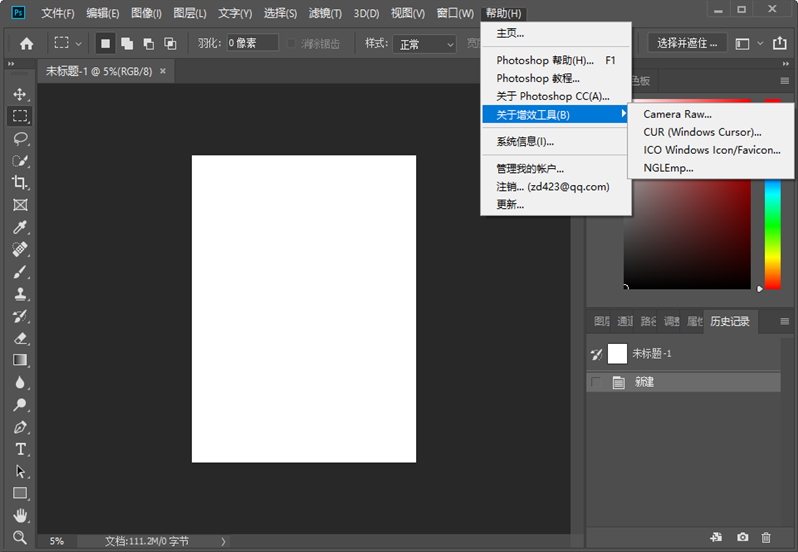Click the hue spectrum slider strip

click(773, 234)
